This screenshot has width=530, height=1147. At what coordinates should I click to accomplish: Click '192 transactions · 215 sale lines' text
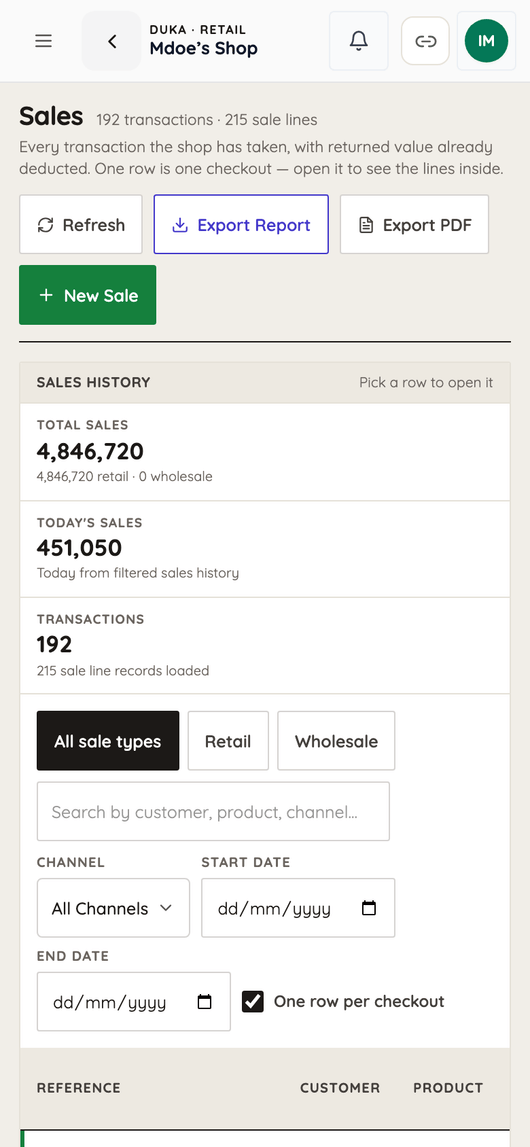[207, 120]
